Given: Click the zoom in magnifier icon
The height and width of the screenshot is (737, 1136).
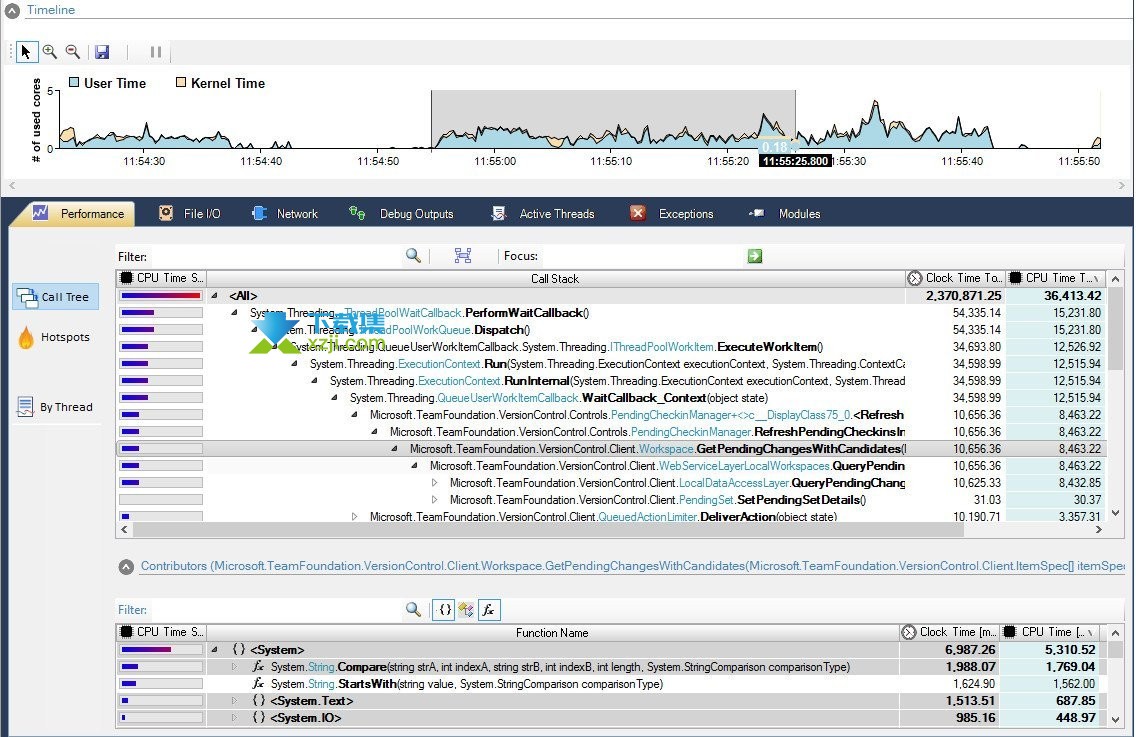Looking at the screenshot, I should tap(49, 51).
